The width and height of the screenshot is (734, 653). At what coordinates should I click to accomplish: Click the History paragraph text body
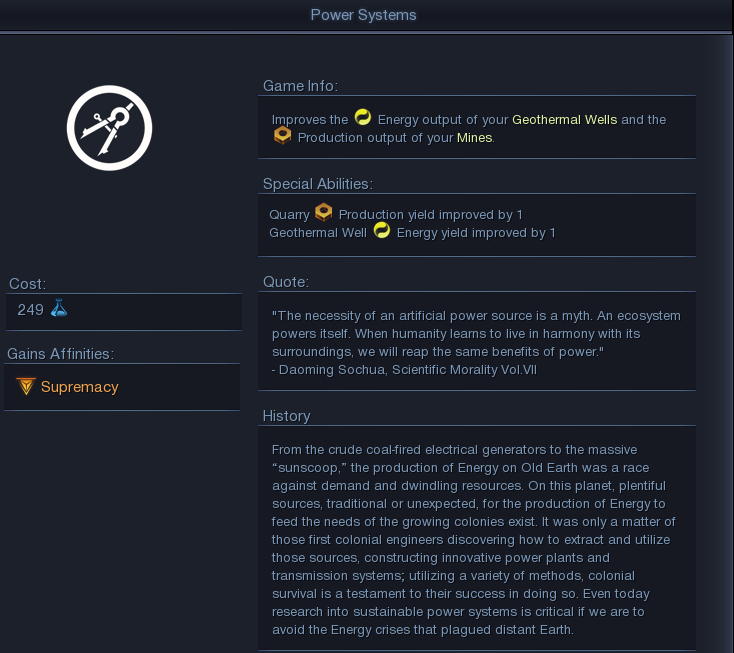(474, 540)
